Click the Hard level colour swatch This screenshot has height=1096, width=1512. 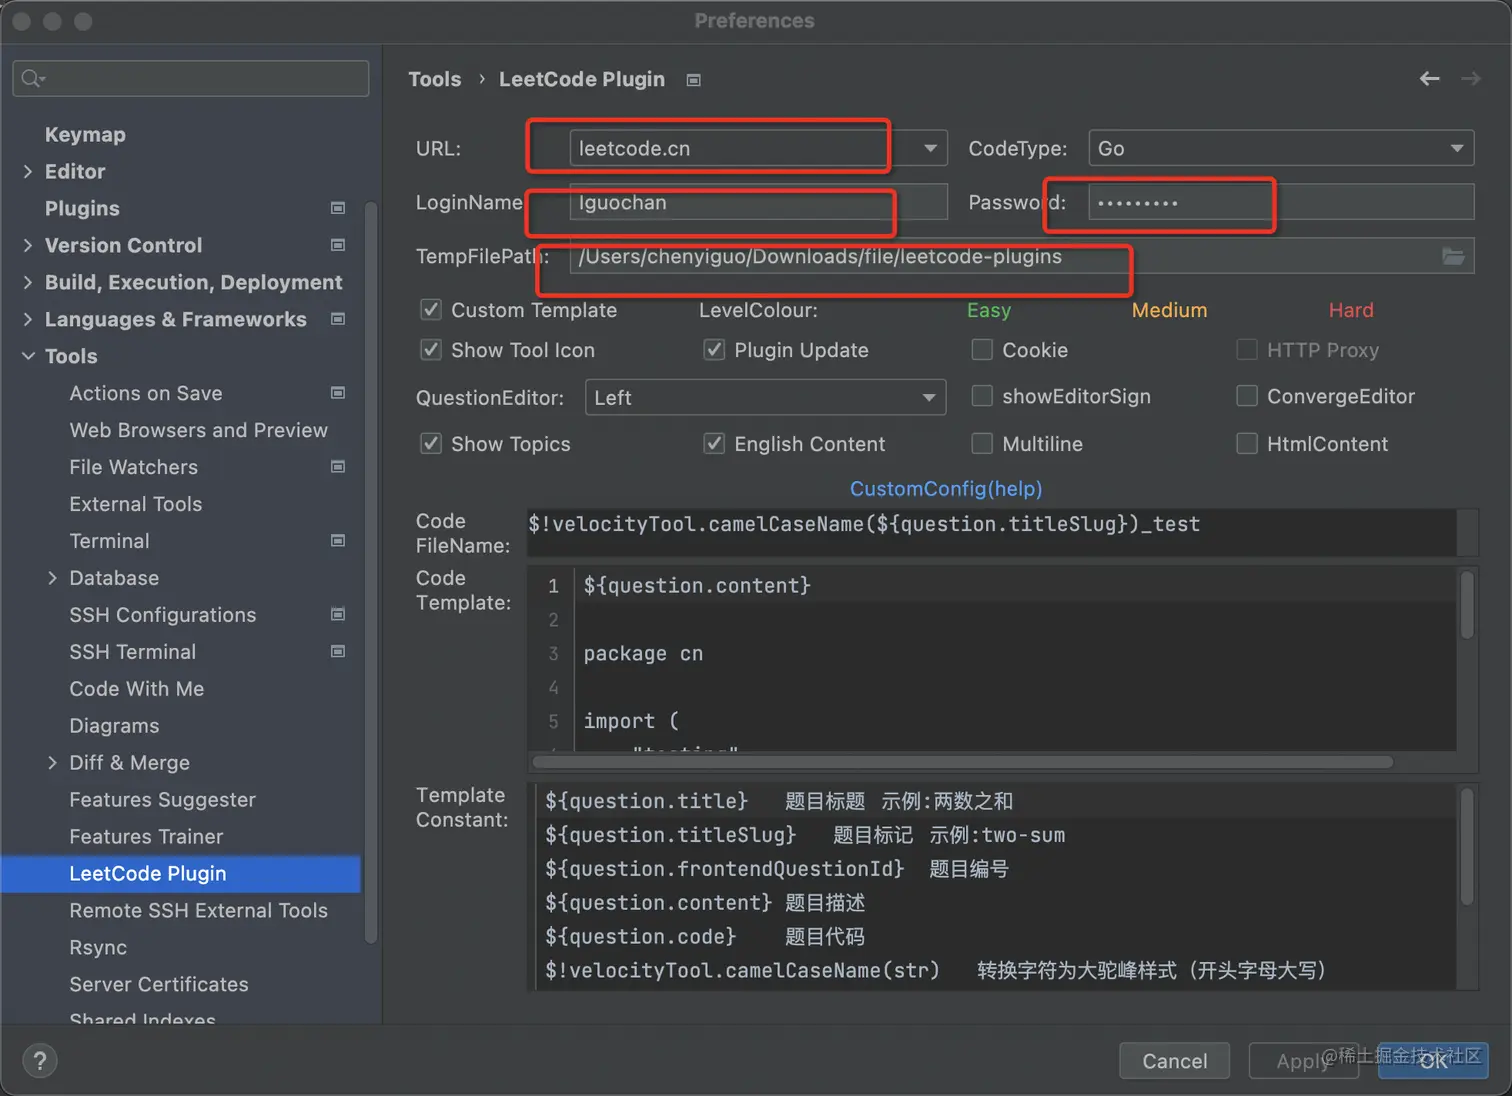click(x=1351, y=310)
